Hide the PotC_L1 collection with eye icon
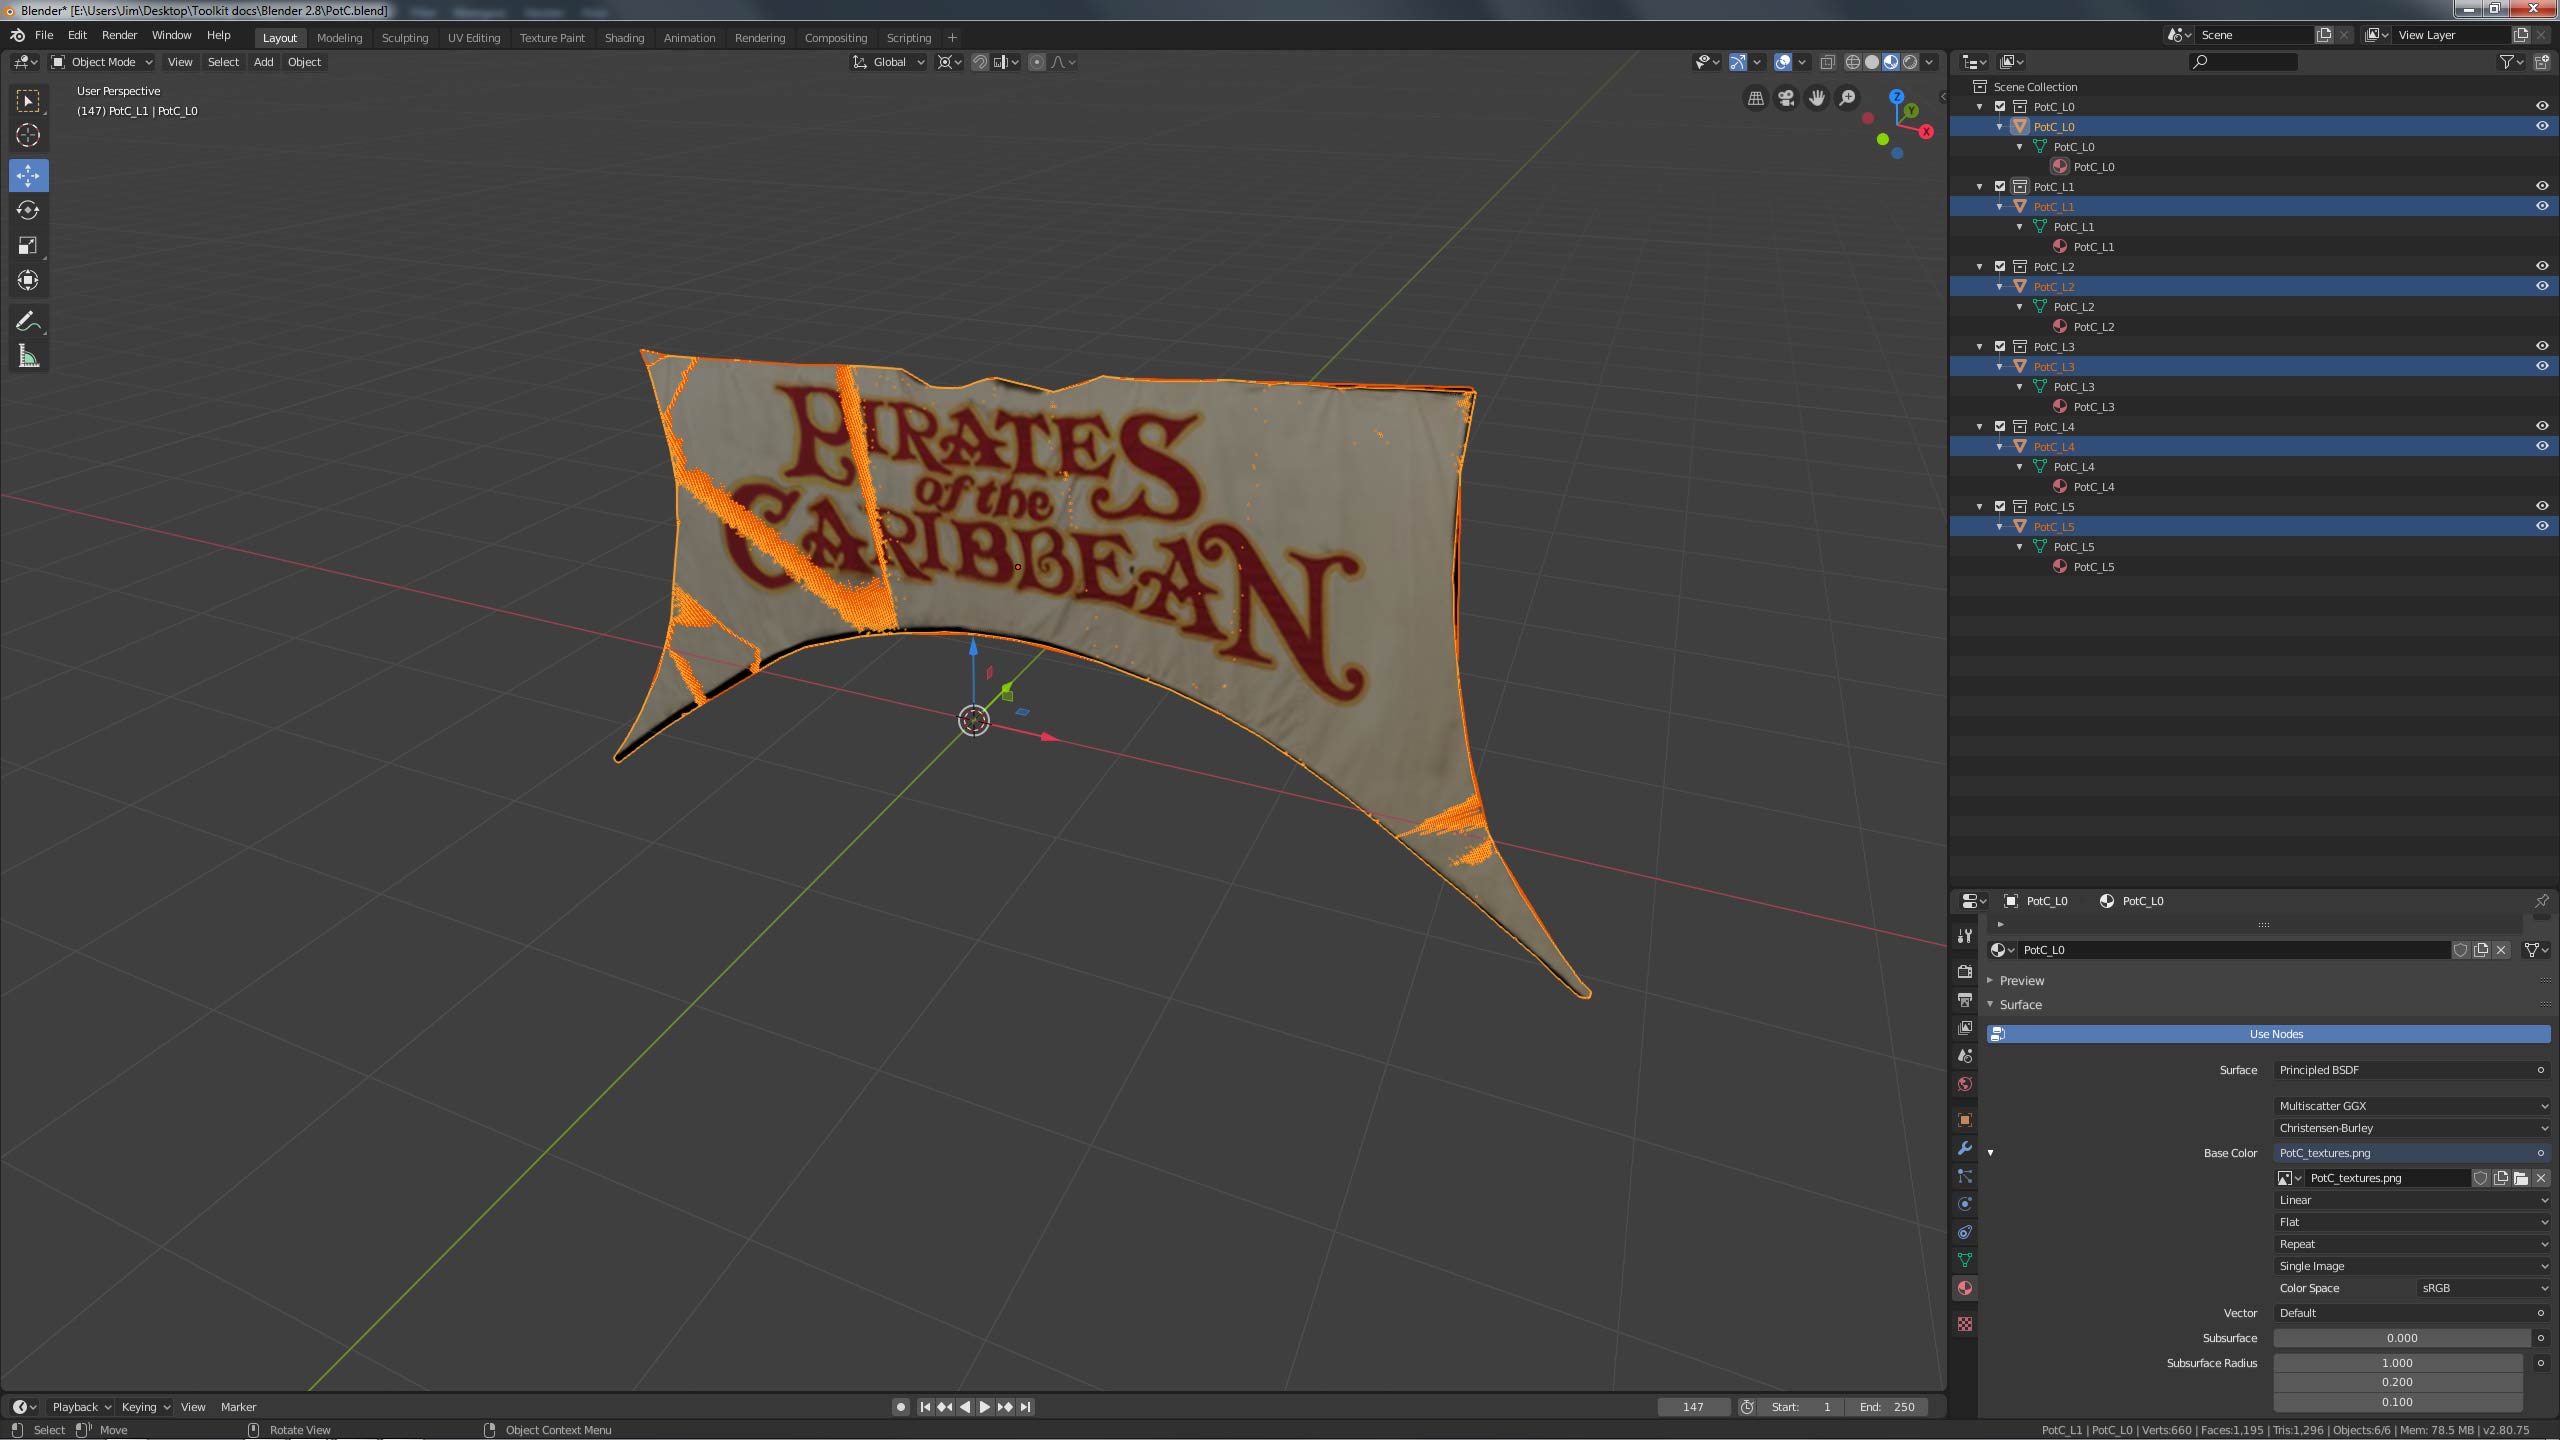 2541,186
